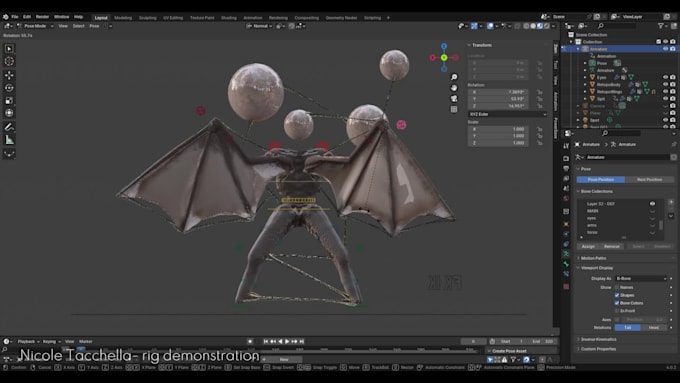Uncheck Bone Colors checkbox
The height and width of the screenshot is (383, 680).
[617, 303]
